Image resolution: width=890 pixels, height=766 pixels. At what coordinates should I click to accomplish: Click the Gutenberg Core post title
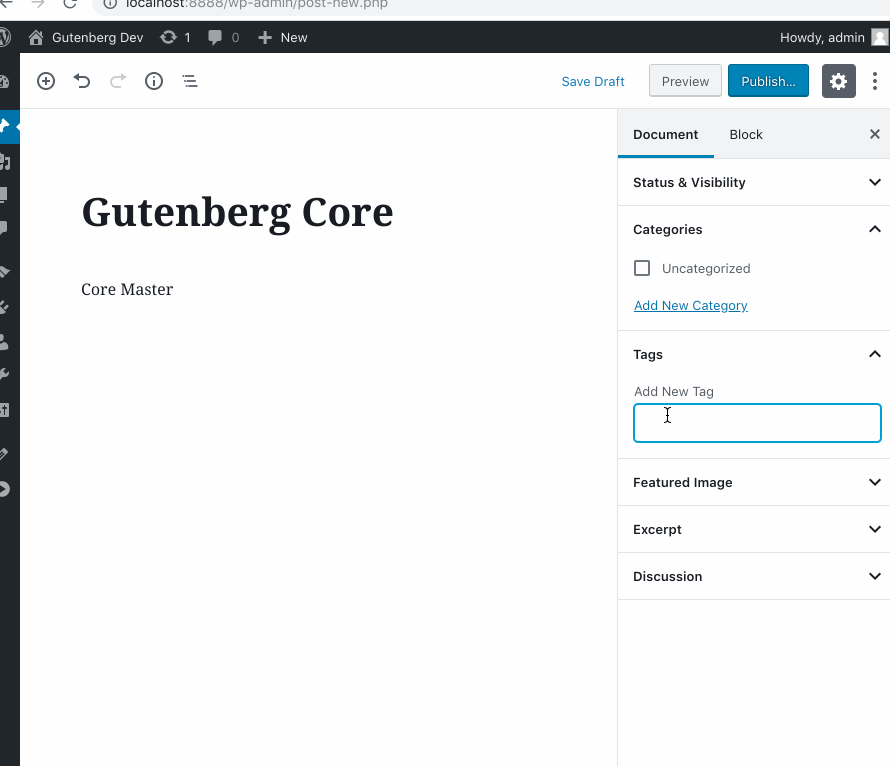pyautogui.click(x=237, y=213)
